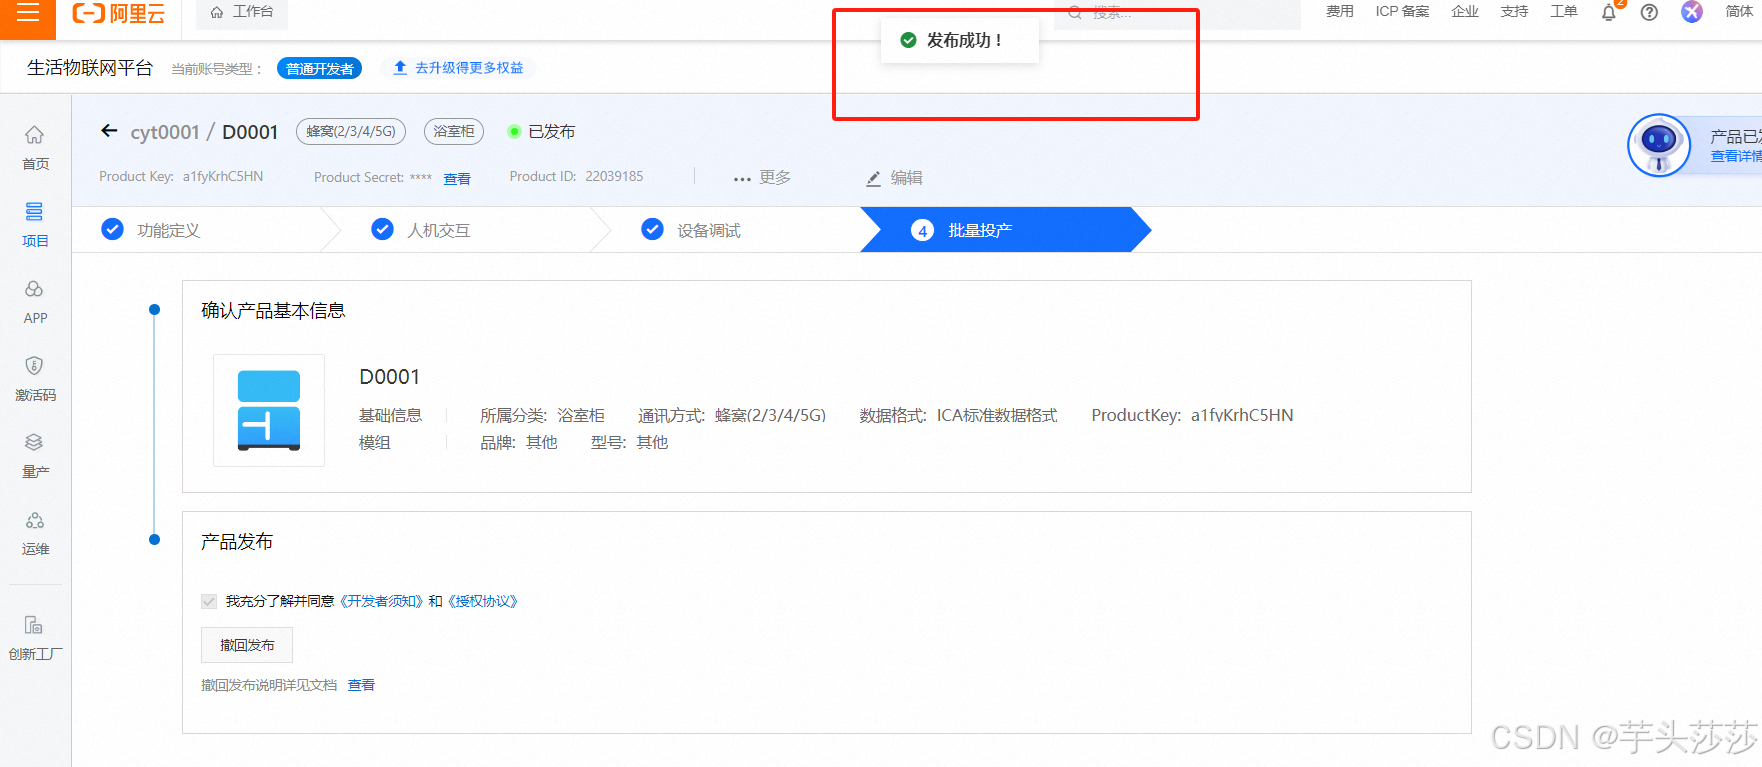Open 支持 in the top navigation

point(1514,12)
